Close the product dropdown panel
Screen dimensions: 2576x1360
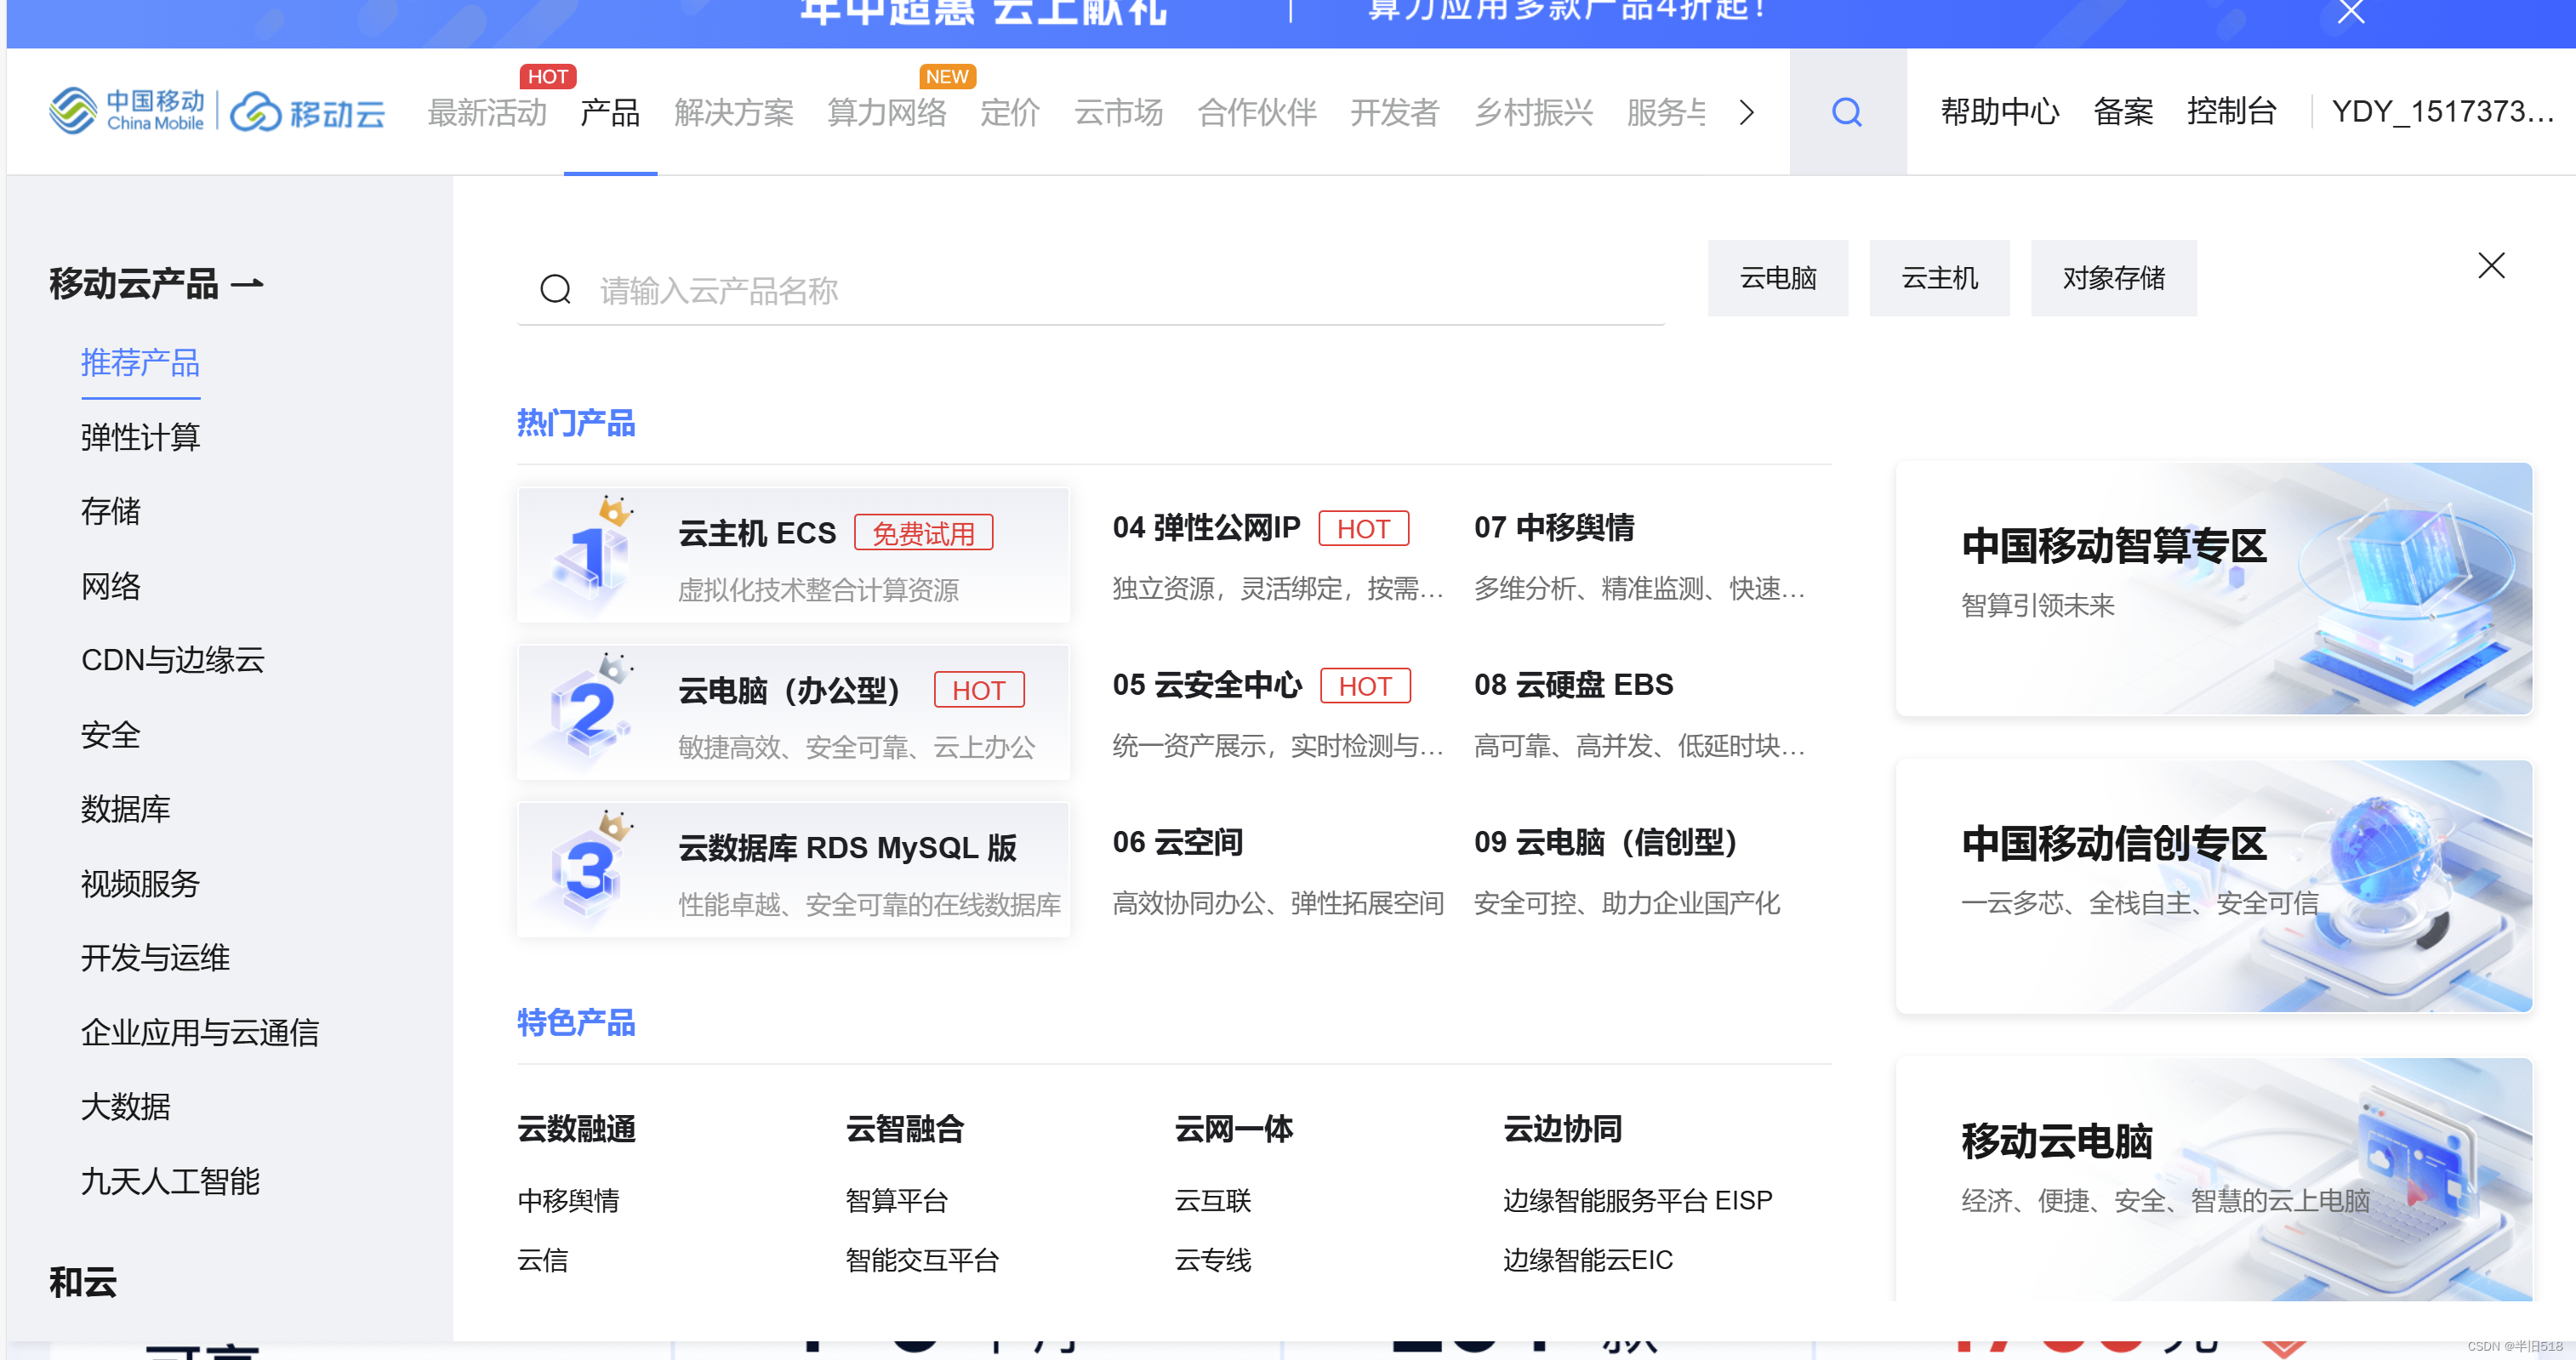2491,265
